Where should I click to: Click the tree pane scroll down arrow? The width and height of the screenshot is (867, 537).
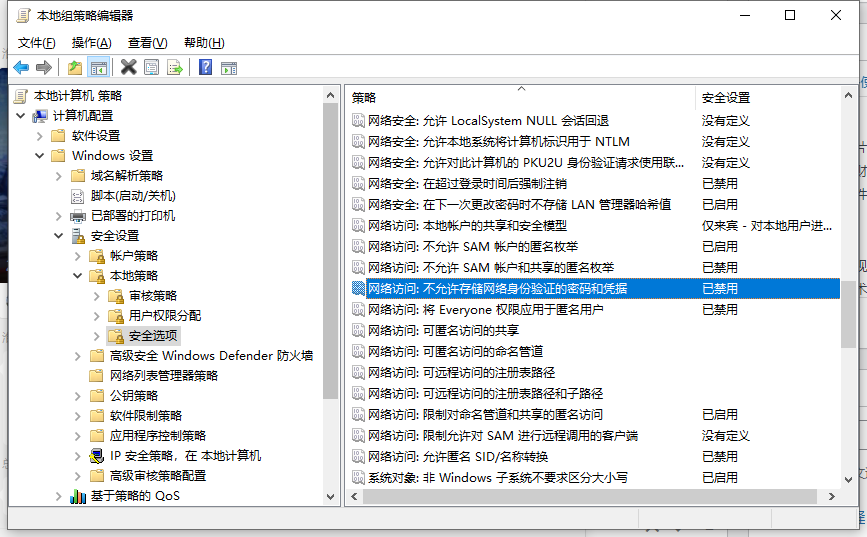[x=331, y=497]
